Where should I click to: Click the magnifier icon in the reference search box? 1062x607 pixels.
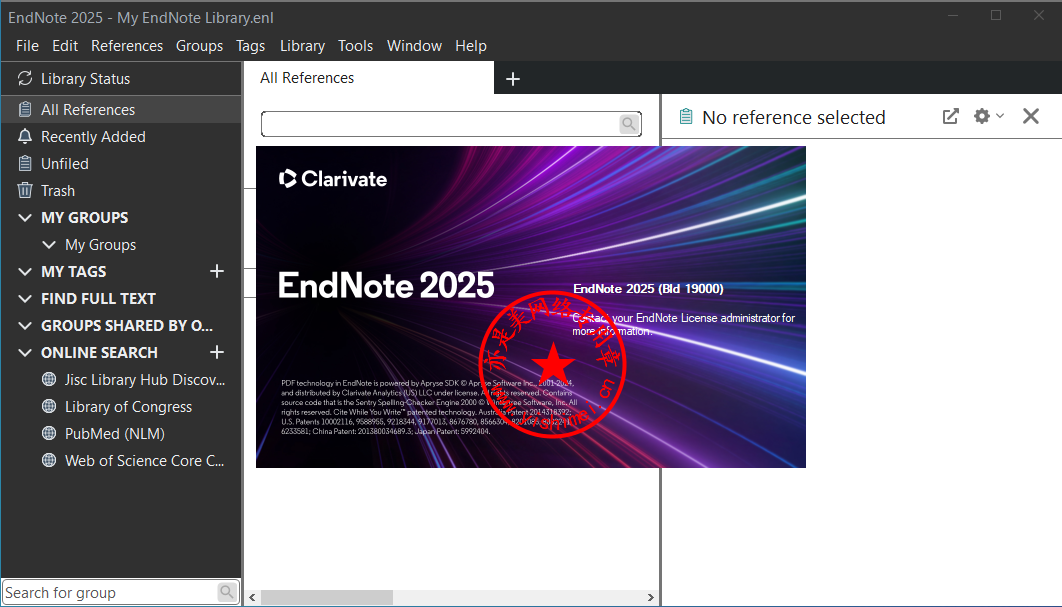point(629,124)
